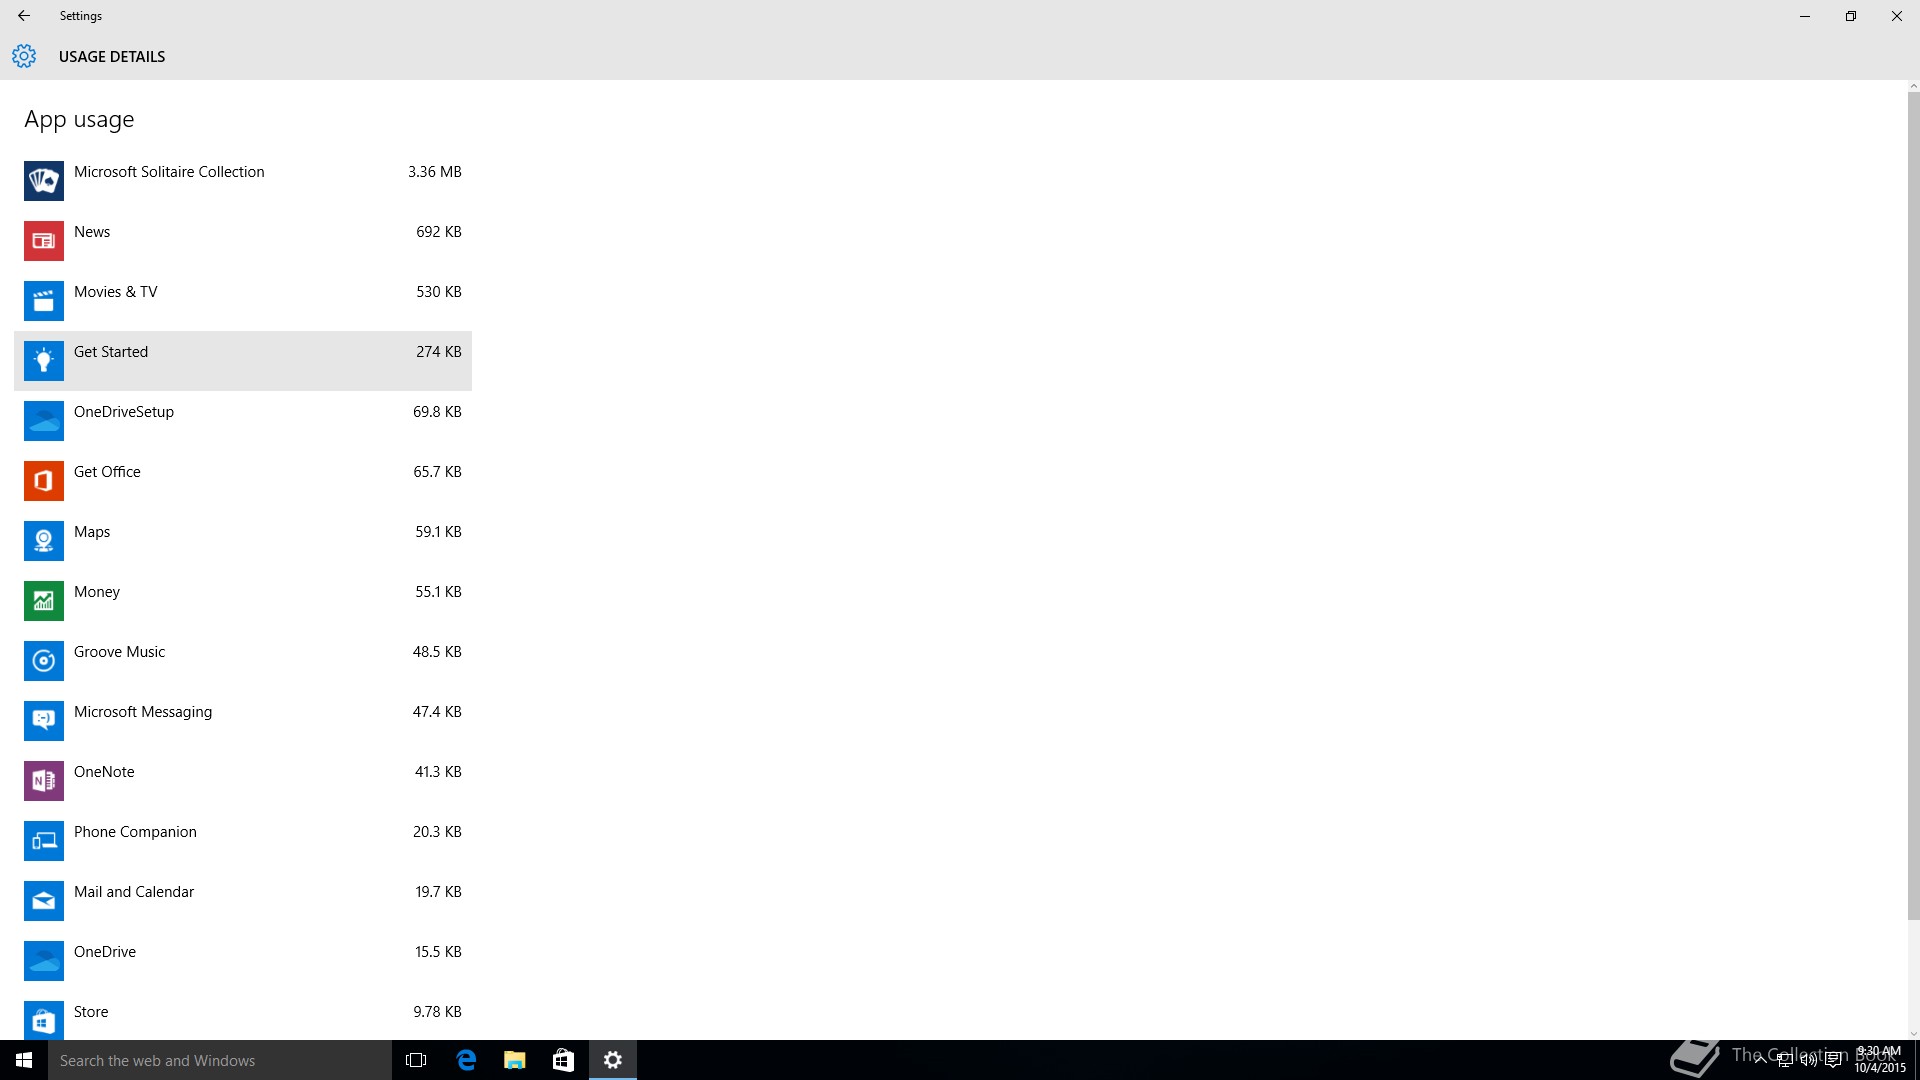The image size is (1920, 1080).
Task: Open the Store from the taskbar
Action: tap(564, 1060)
